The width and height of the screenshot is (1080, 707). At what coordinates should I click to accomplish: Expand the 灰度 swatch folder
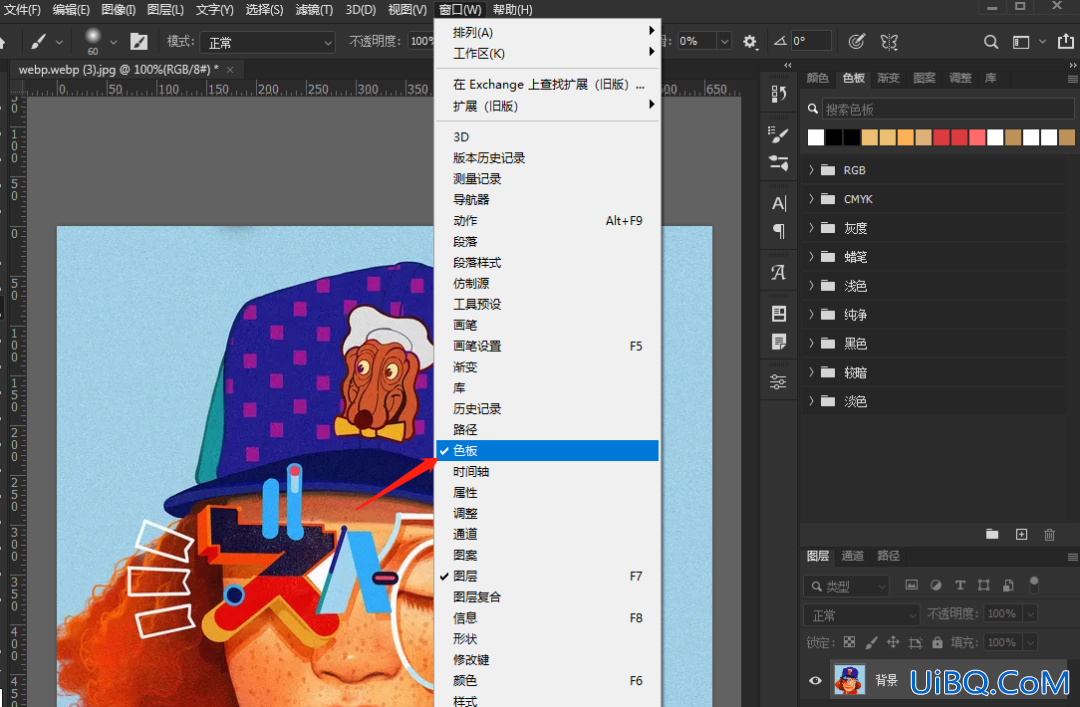coord(811,227)
